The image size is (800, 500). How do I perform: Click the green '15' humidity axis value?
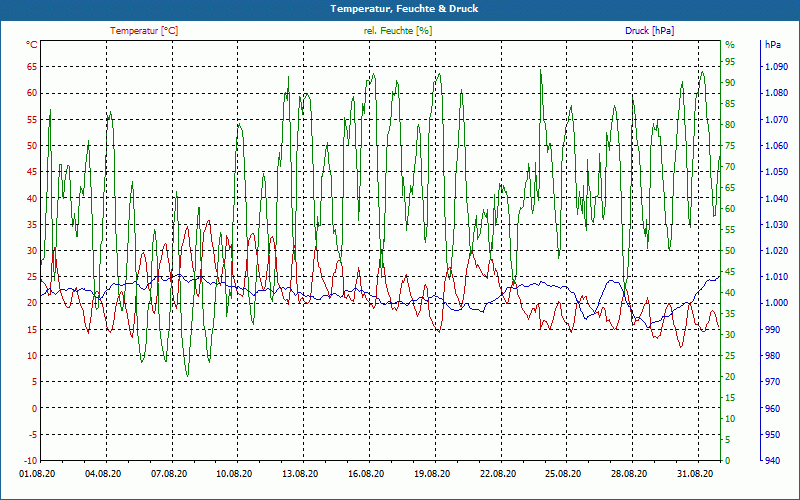[730, 397]
